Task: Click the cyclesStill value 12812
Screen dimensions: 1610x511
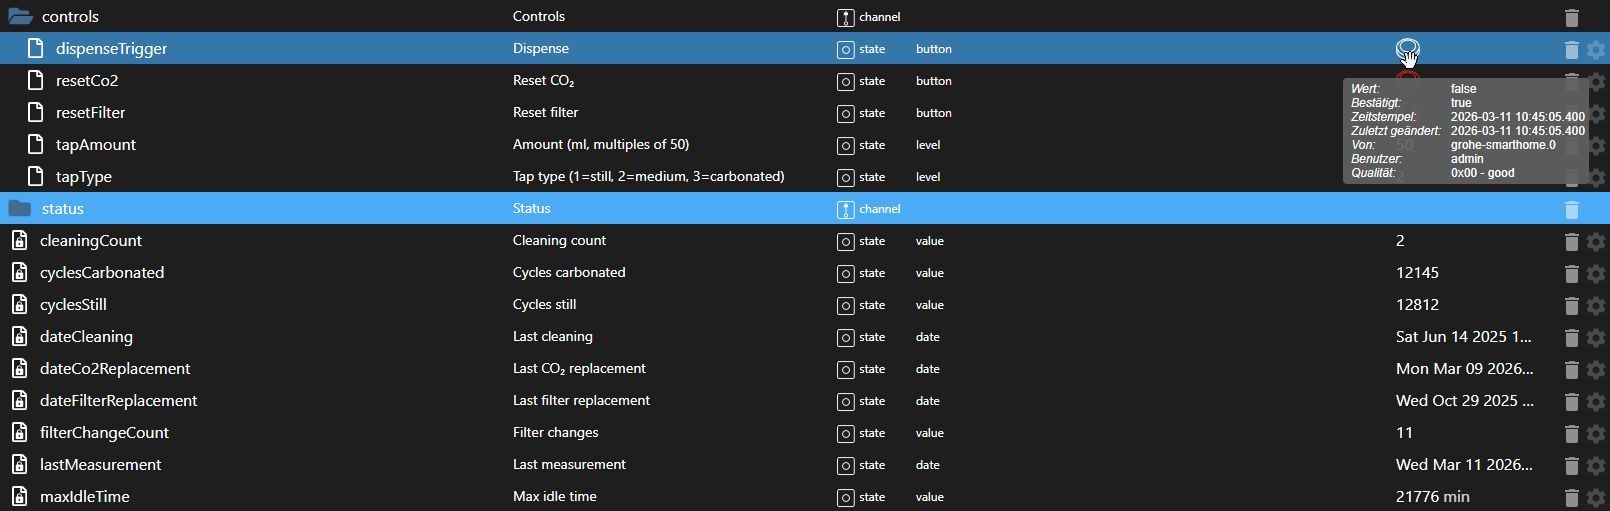Action: coord(1417,305)
